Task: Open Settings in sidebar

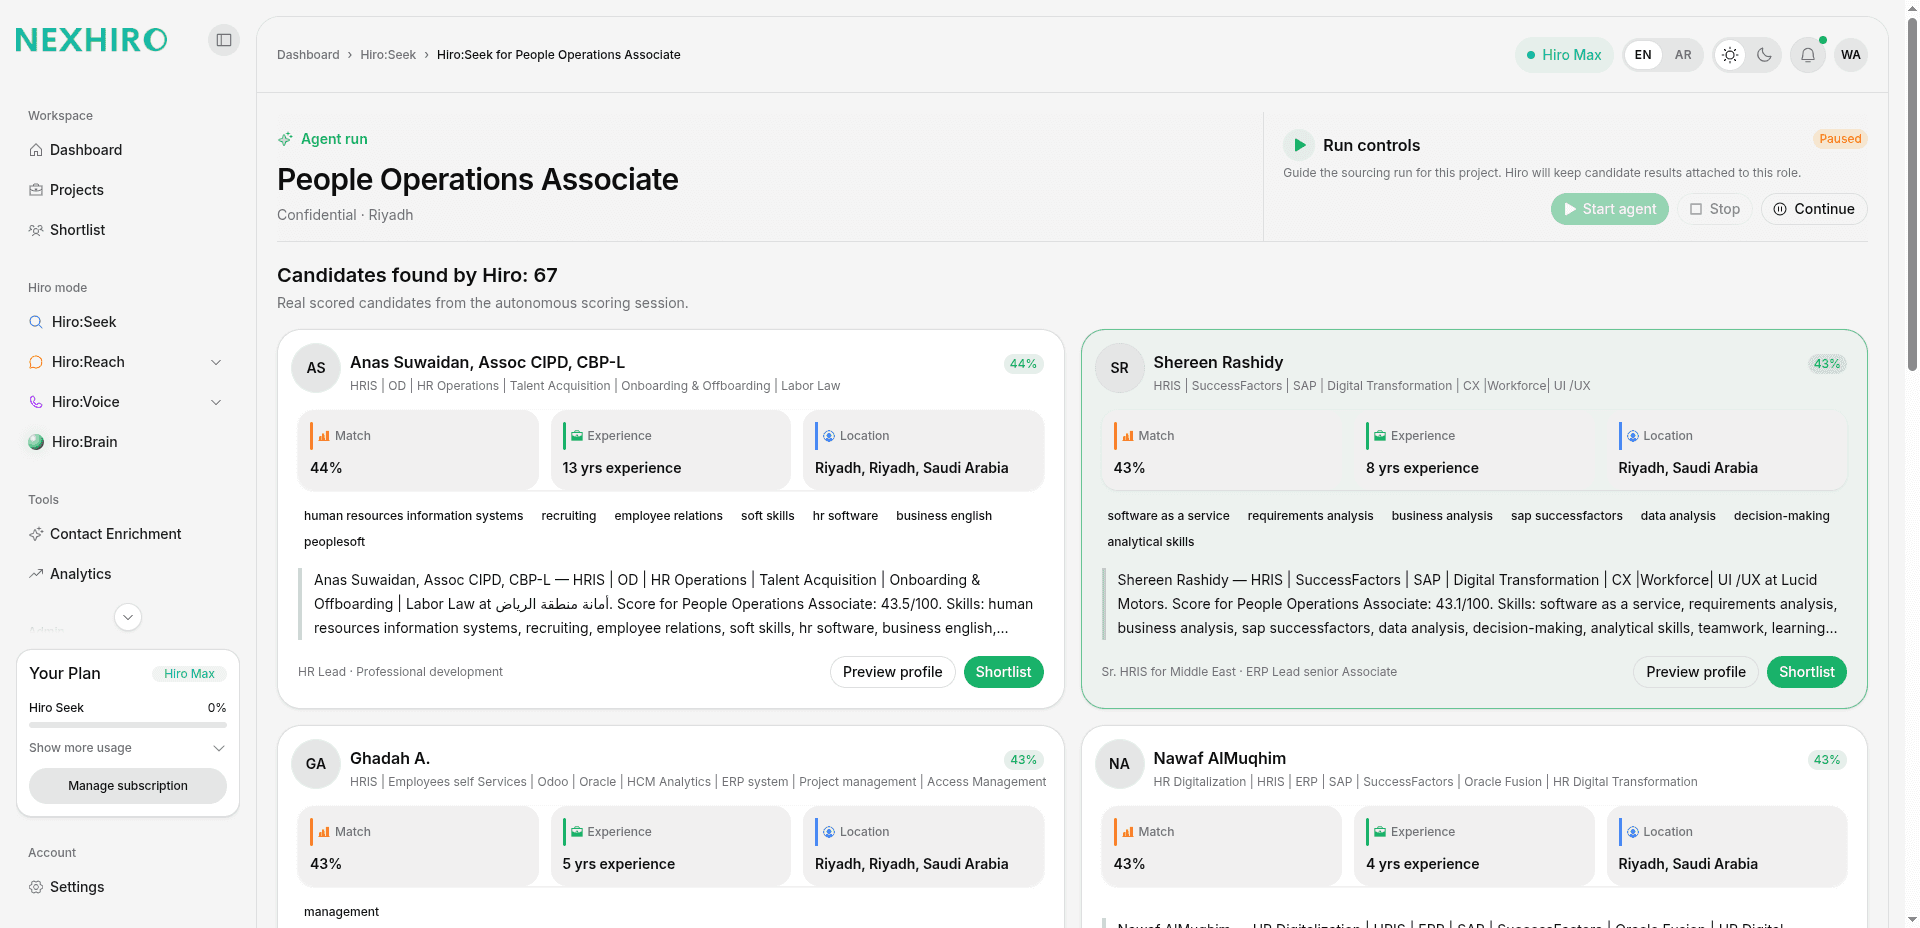Action: (128, 887)
